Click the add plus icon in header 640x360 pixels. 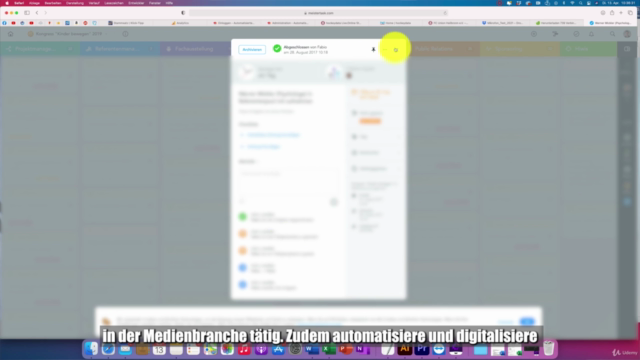point(534,34)
